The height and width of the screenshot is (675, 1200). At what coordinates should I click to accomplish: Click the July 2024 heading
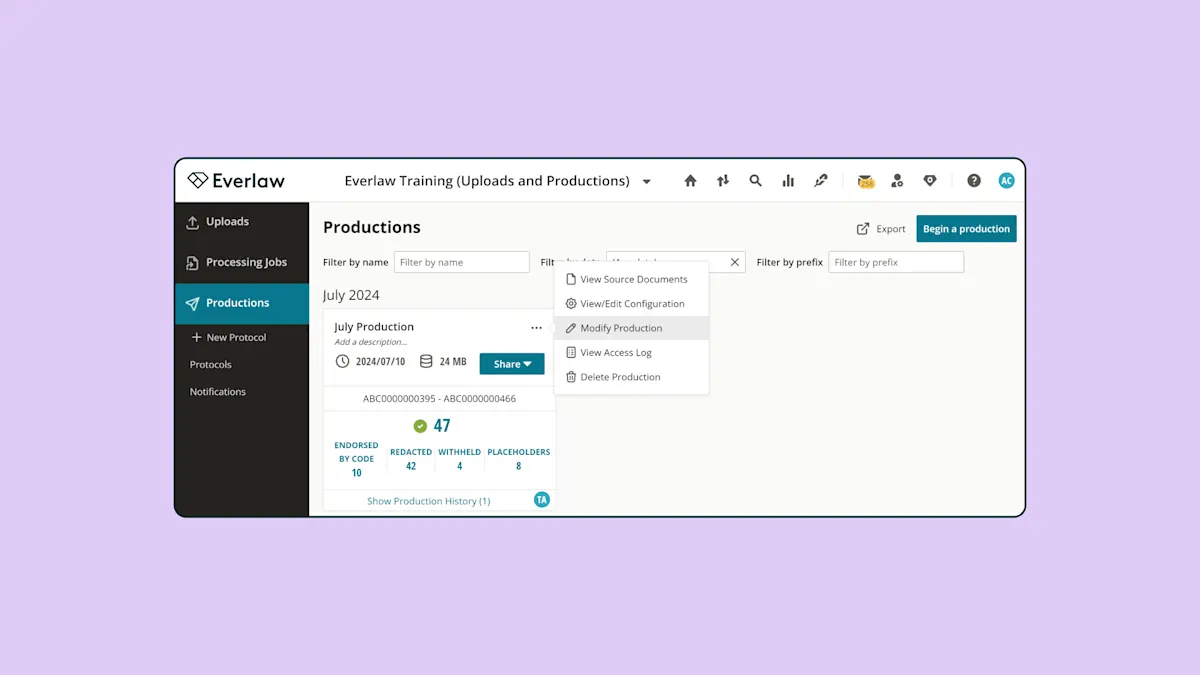click(x=351, y=295)
